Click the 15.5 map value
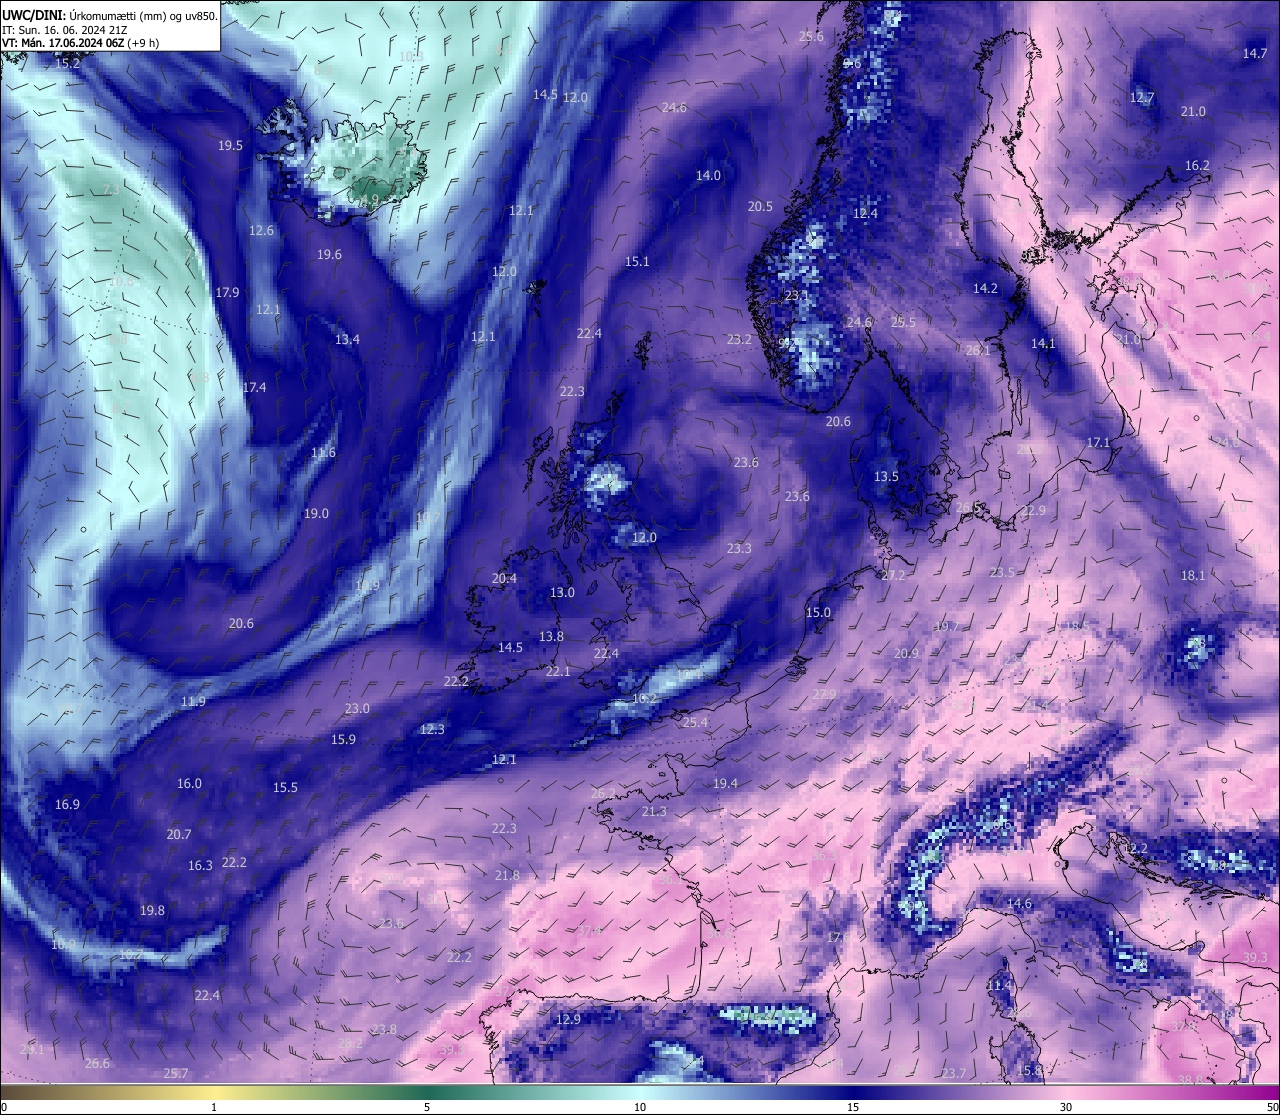 tap(285, 787)
